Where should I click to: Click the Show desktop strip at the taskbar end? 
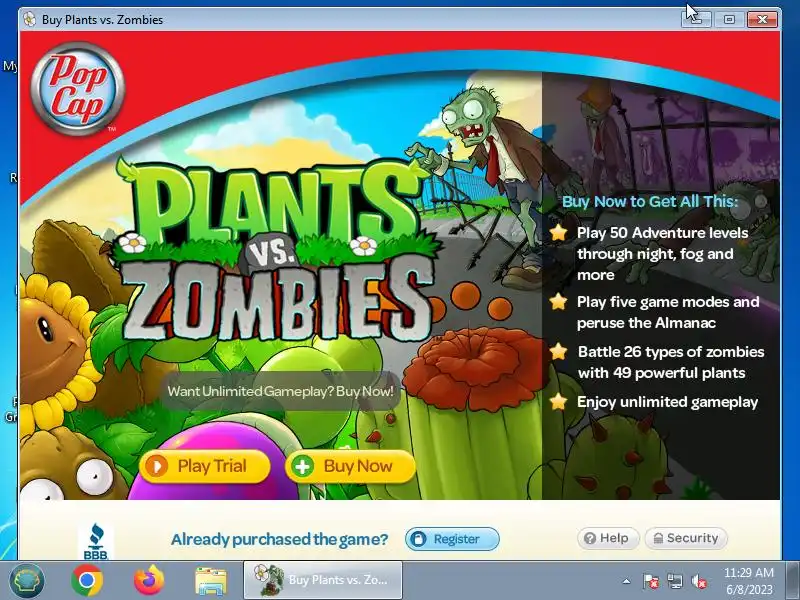(793, 581)
